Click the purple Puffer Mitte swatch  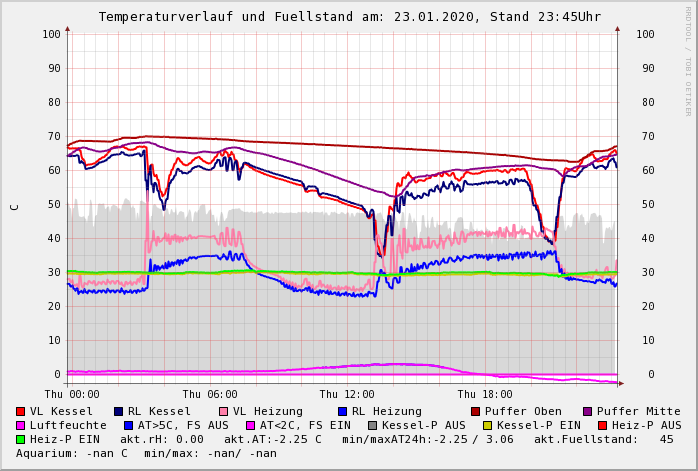588,411
